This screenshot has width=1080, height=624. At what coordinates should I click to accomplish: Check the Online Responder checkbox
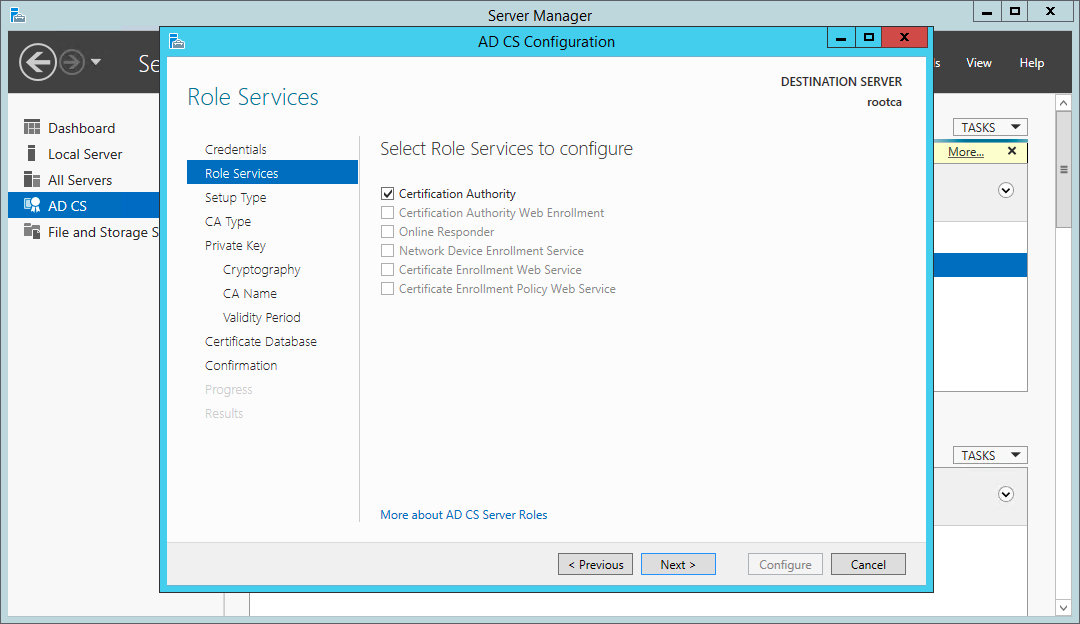point(388,231)
